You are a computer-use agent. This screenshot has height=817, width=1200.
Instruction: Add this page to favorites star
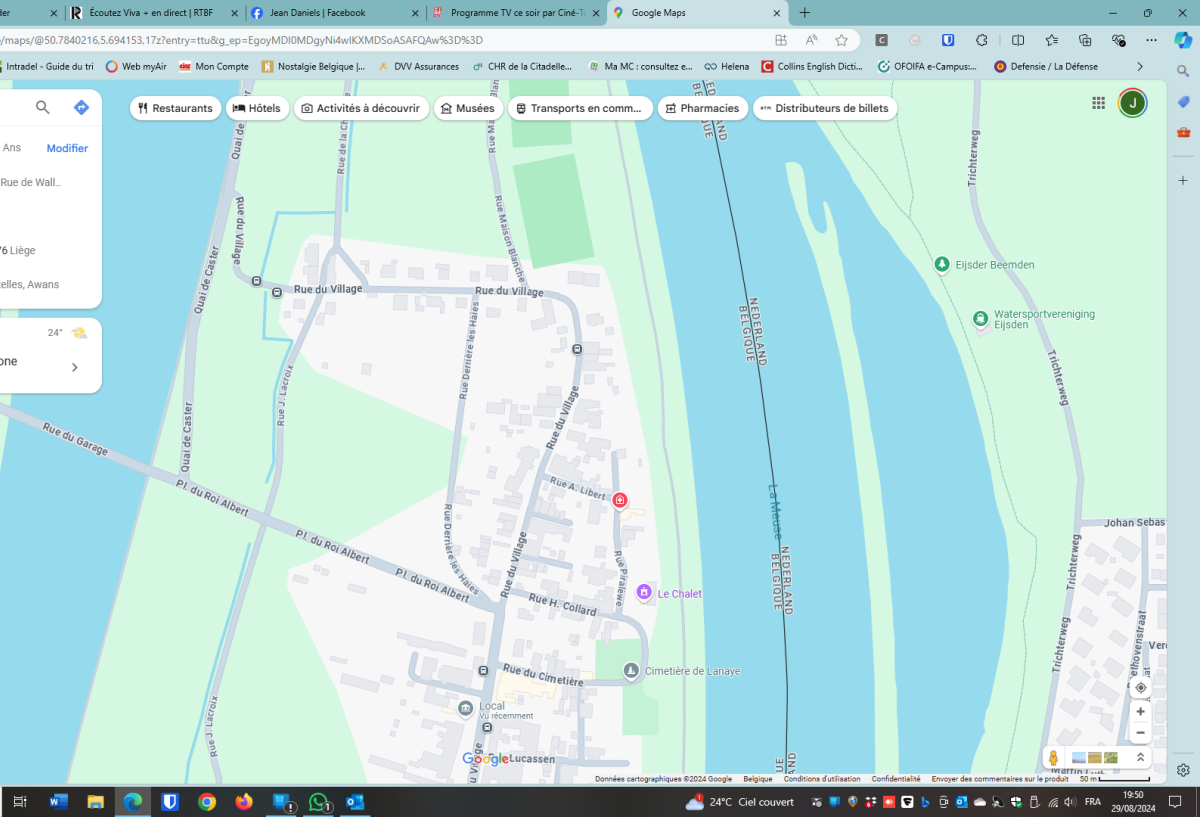pos(841,40)
